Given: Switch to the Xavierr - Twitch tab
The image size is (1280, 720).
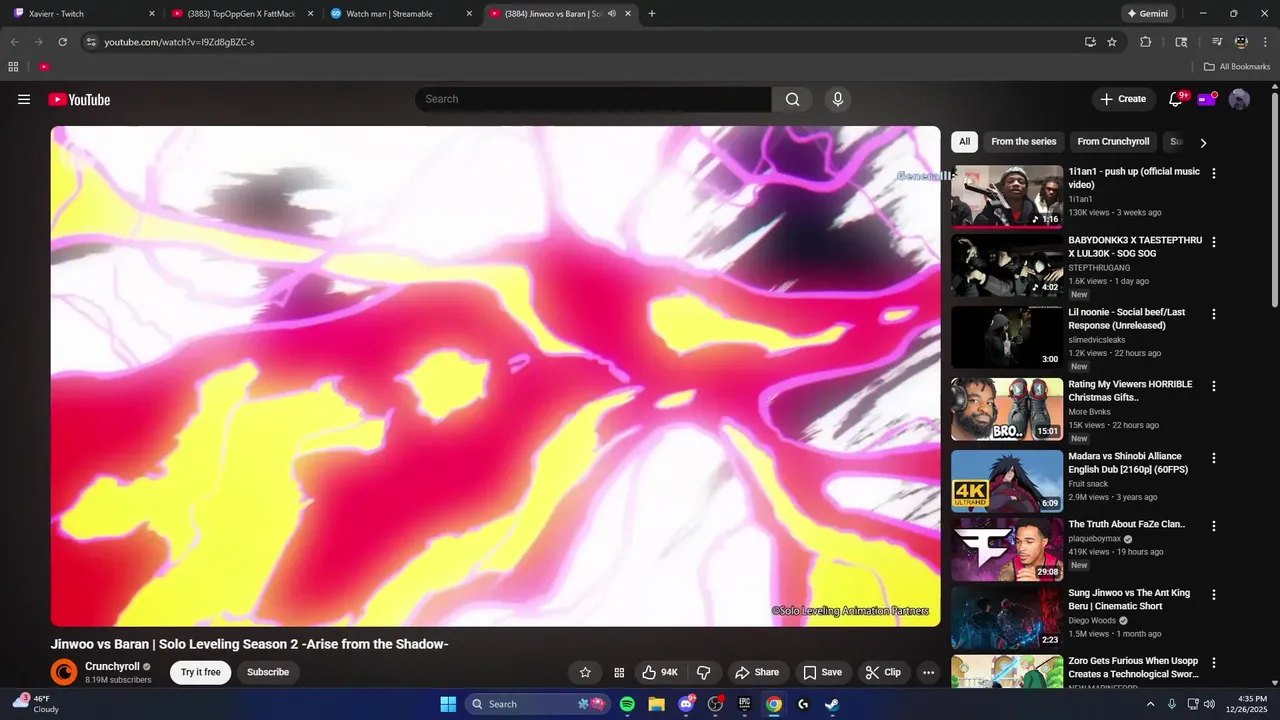Looking at the screenshot, I should click(84, 14).
